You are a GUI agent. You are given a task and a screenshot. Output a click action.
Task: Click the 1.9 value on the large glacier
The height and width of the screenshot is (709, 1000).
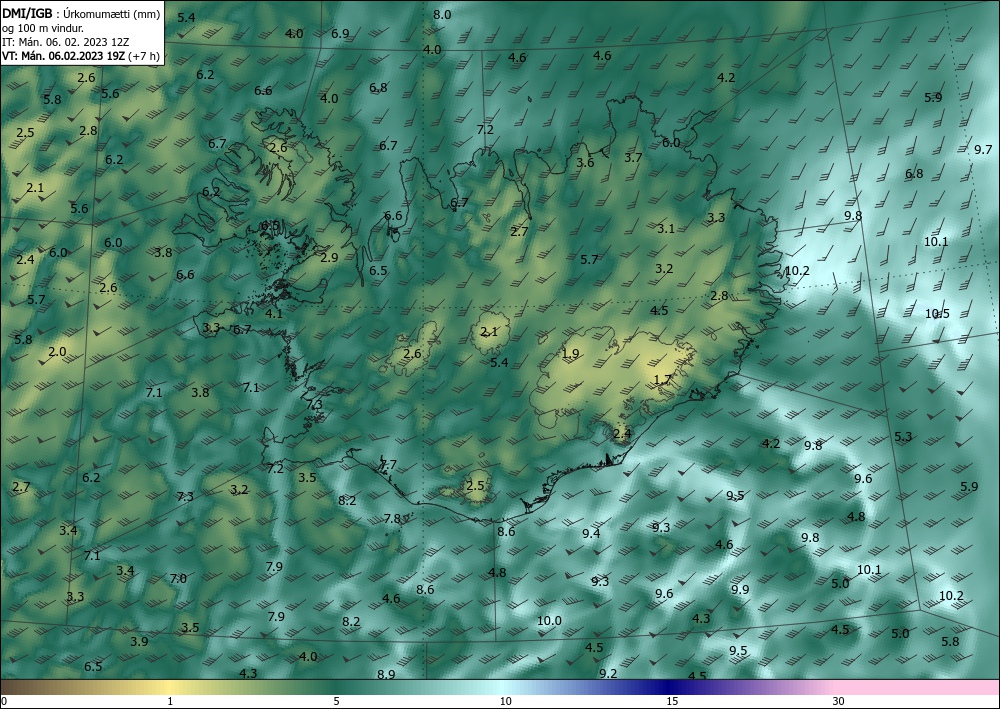[x=570, y=354]
